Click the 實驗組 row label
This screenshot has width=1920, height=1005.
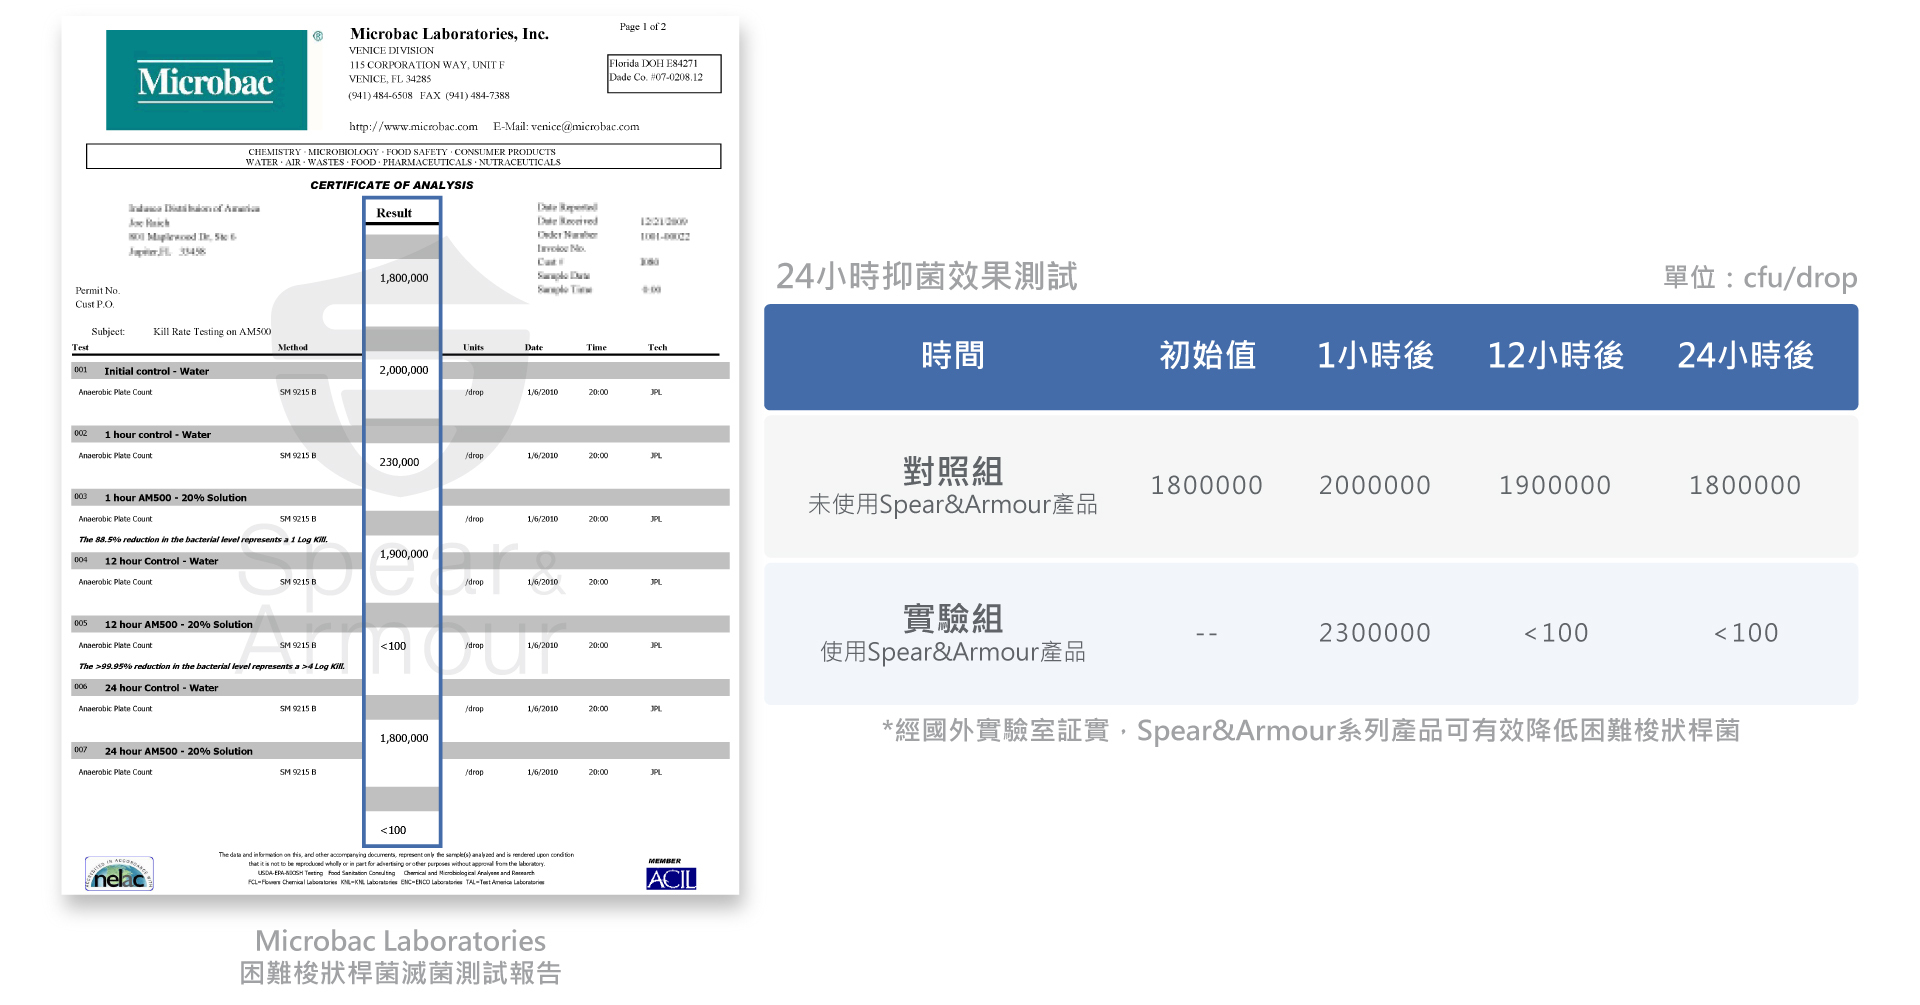[952, 618]
